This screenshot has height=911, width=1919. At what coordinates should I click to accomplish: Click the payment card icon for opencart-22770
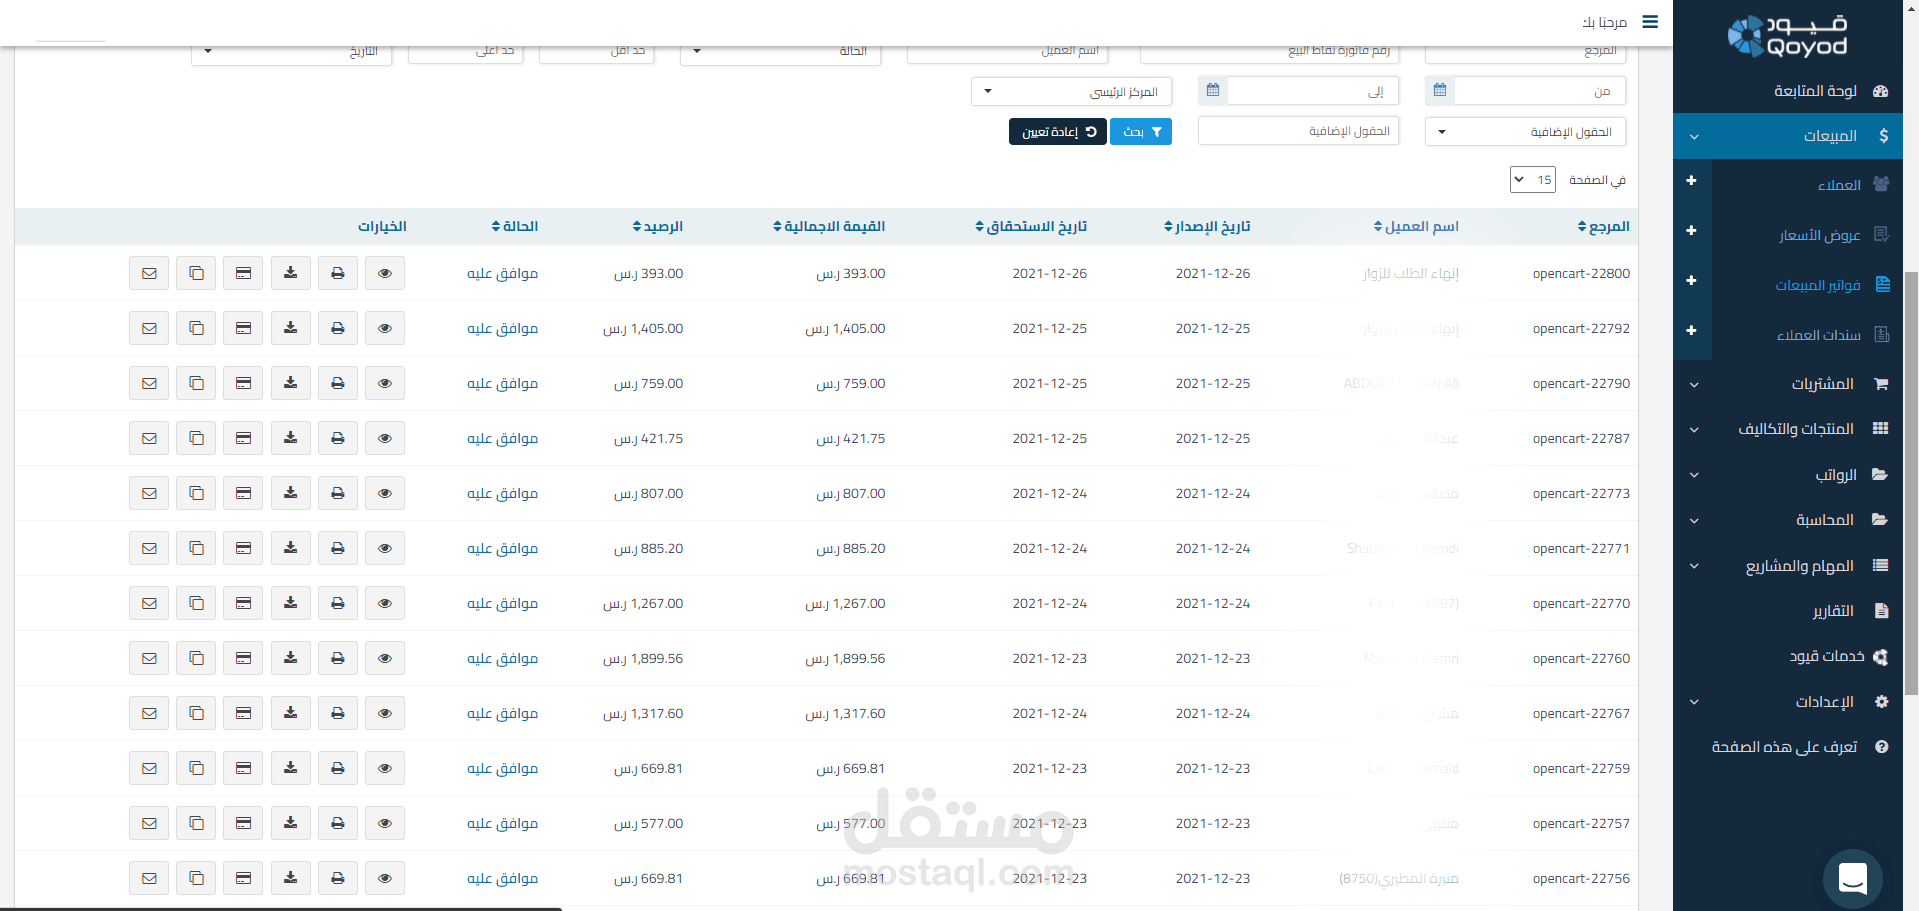(243, 603)
